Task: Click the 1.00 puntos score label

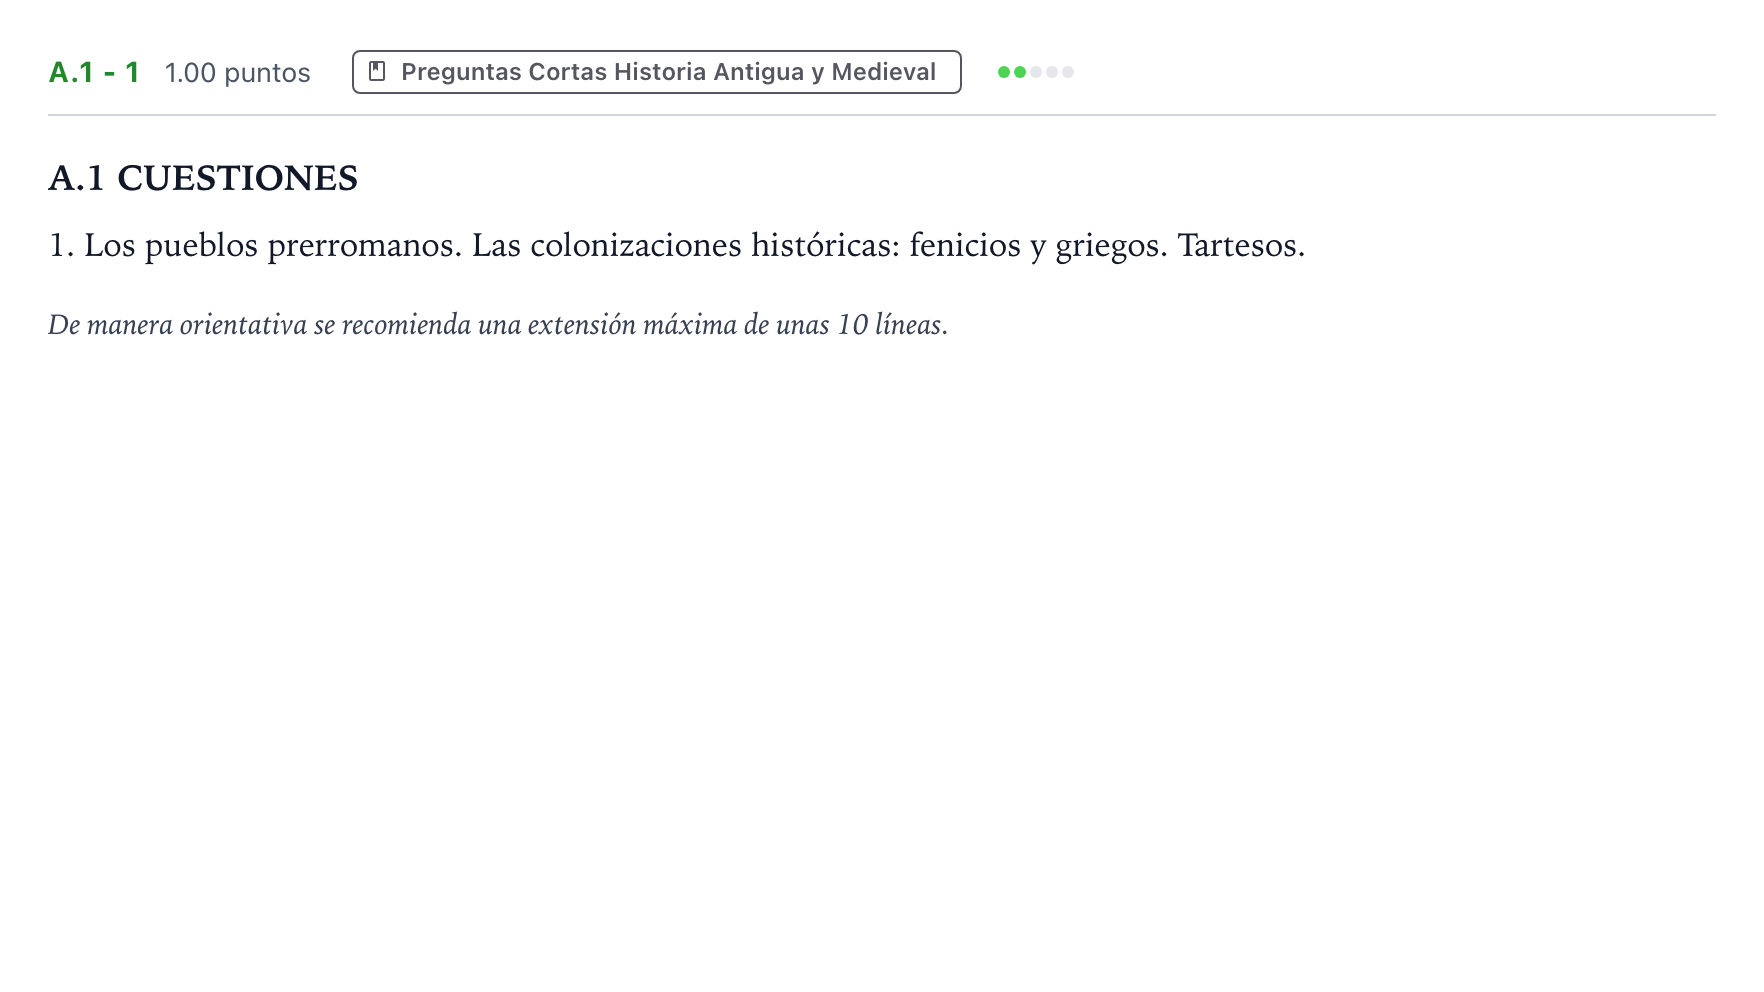Action: tap(238, 72)
